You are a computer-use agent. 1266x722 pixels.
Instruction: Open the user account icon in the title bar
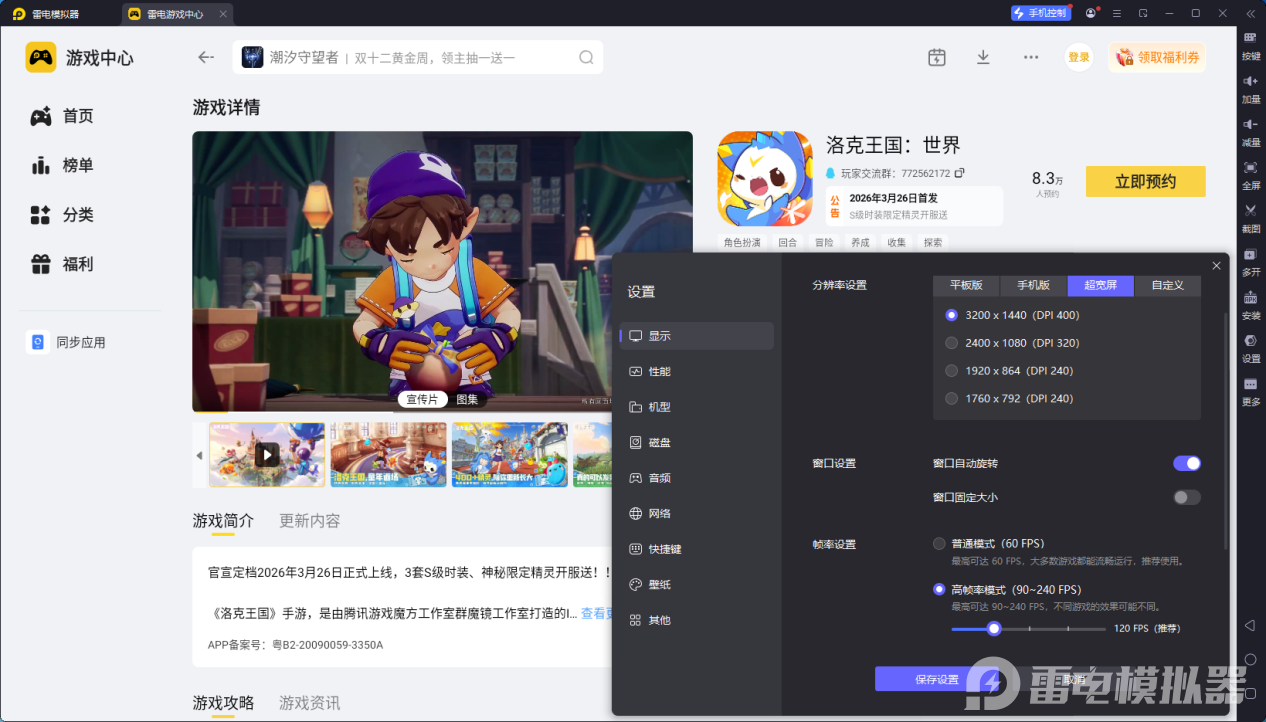(x=1090, y=13)
